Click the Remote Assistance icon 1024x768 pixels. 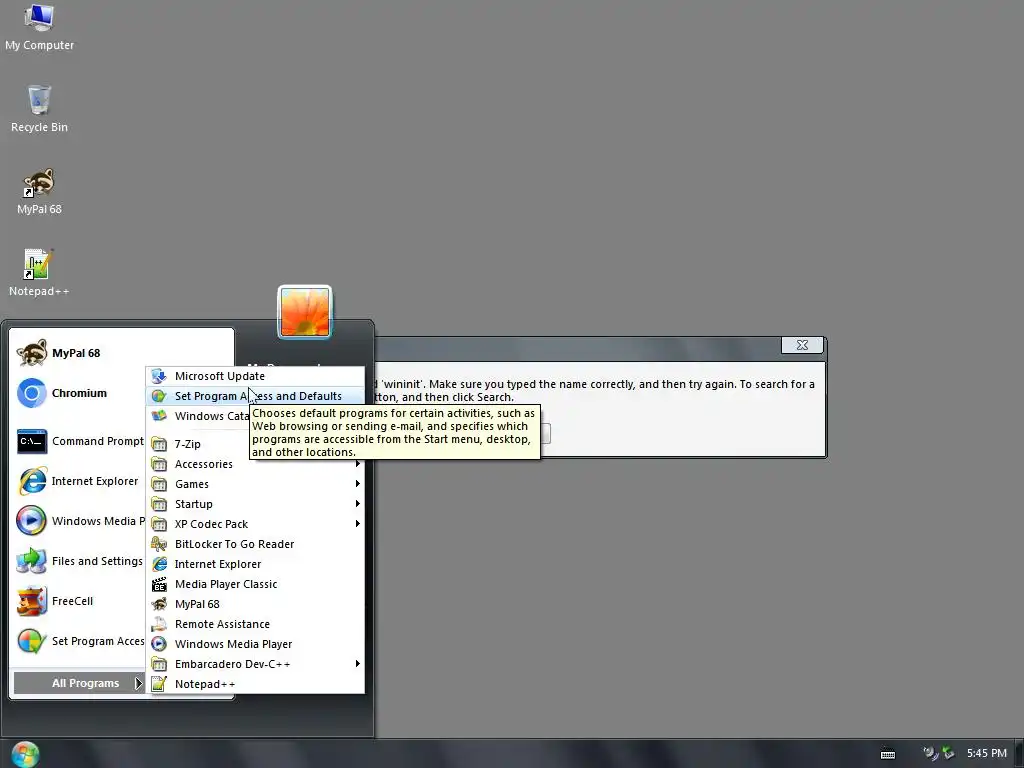pyautogui.click(x=159, y=624)
